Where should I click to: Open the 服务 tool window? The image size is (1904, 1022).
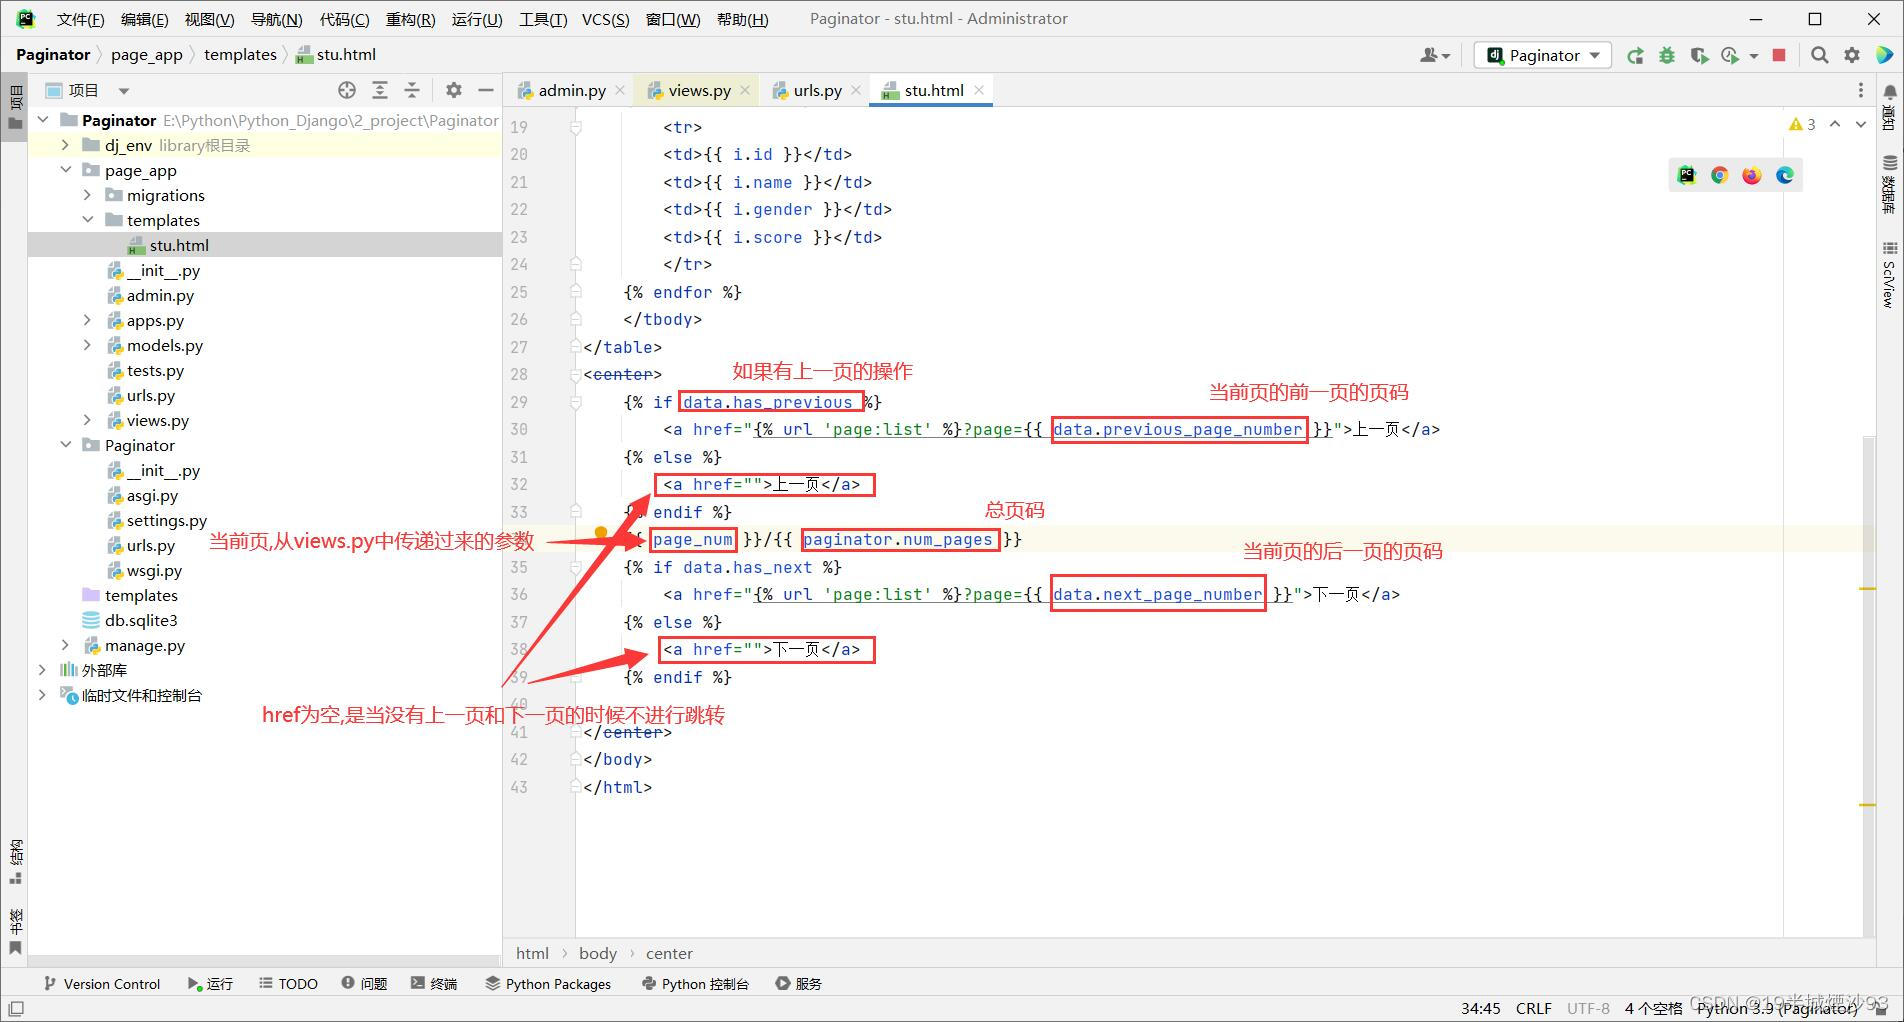click(799, 983)
